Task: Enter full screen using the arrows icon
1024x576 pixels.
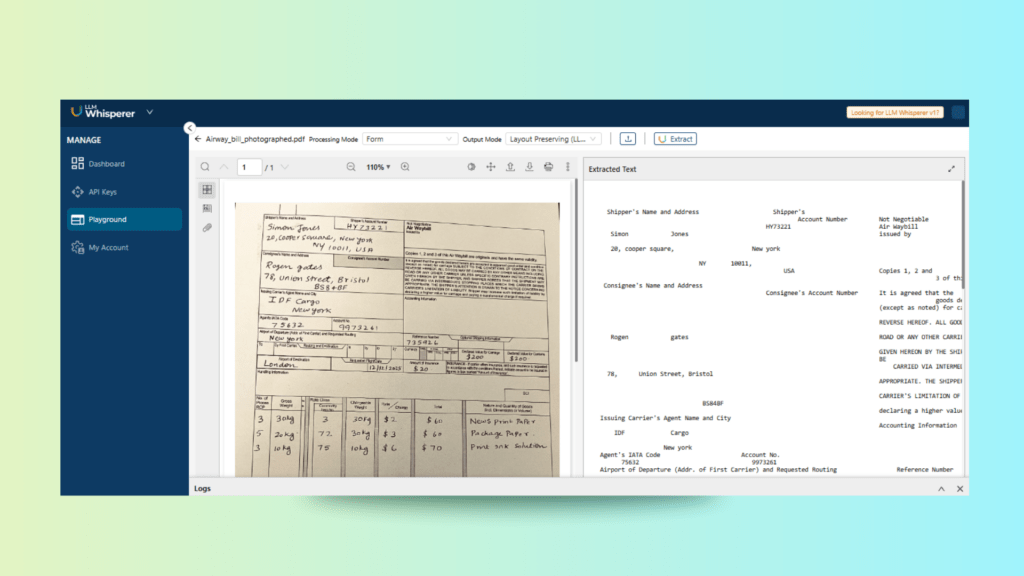Action: (491, 167)
